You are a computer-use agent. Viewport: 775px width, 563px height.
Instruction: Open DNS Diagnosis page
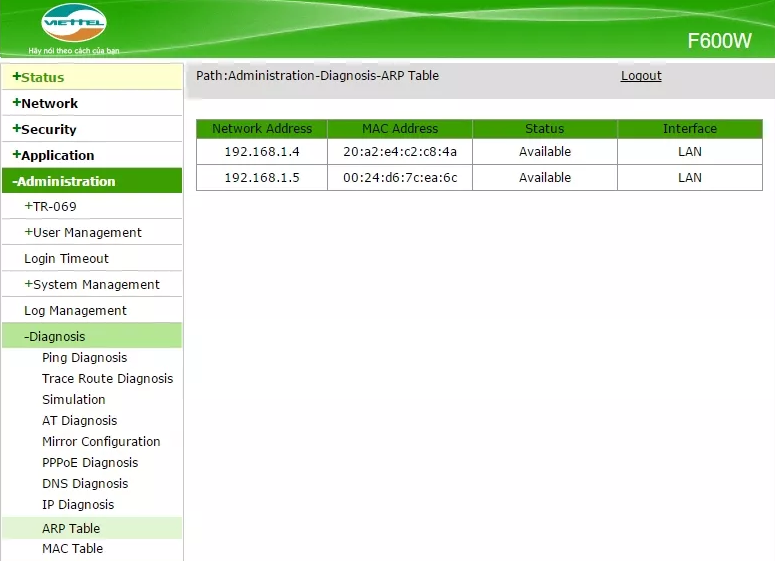pyautogui.click(x=85, y=483)
